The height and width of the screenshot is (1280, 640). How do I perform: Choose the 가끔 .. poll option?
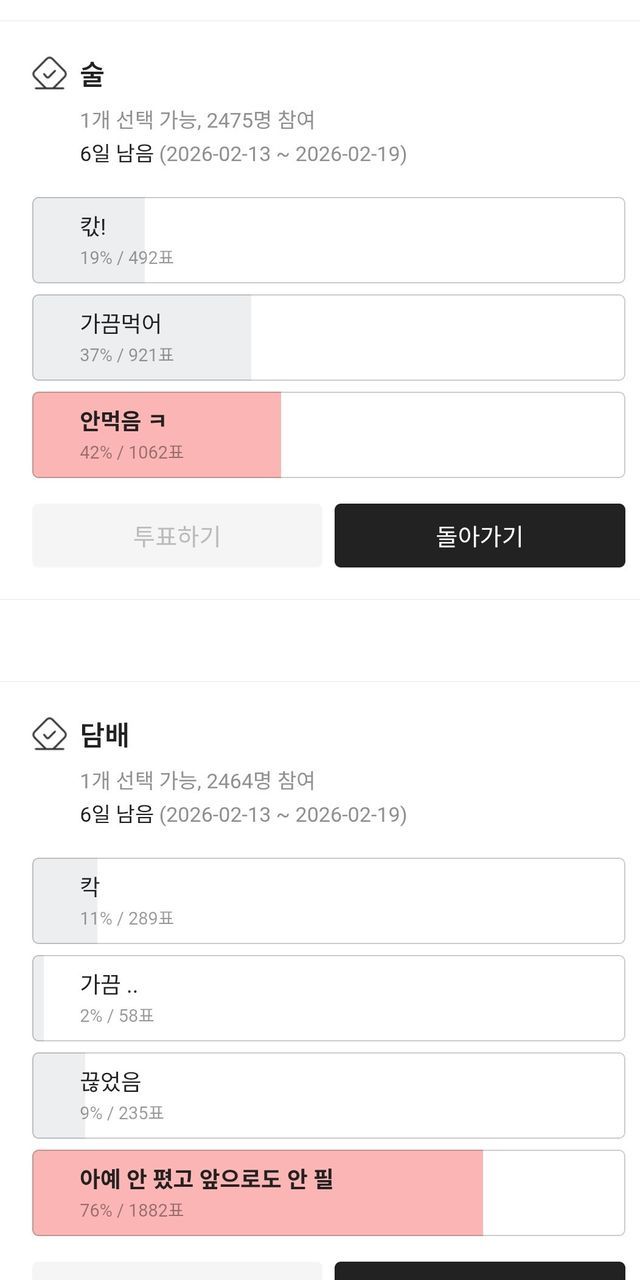pyautogui.click(x=328, y=998)
